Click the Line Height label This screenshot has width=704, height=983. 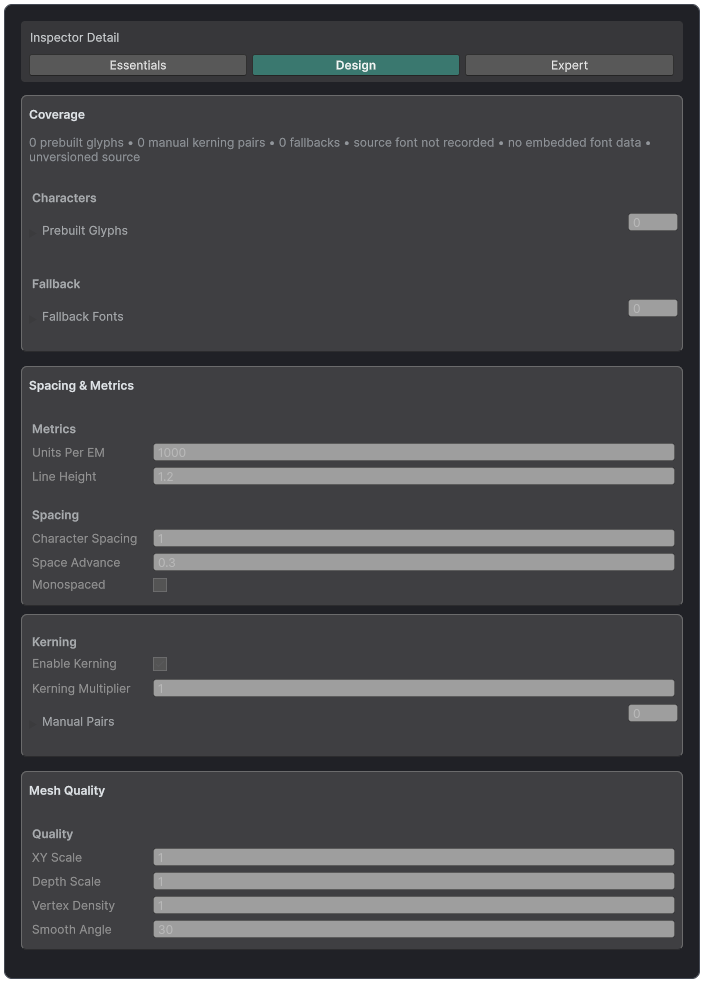pyautogui.click(x=64, y=476)
